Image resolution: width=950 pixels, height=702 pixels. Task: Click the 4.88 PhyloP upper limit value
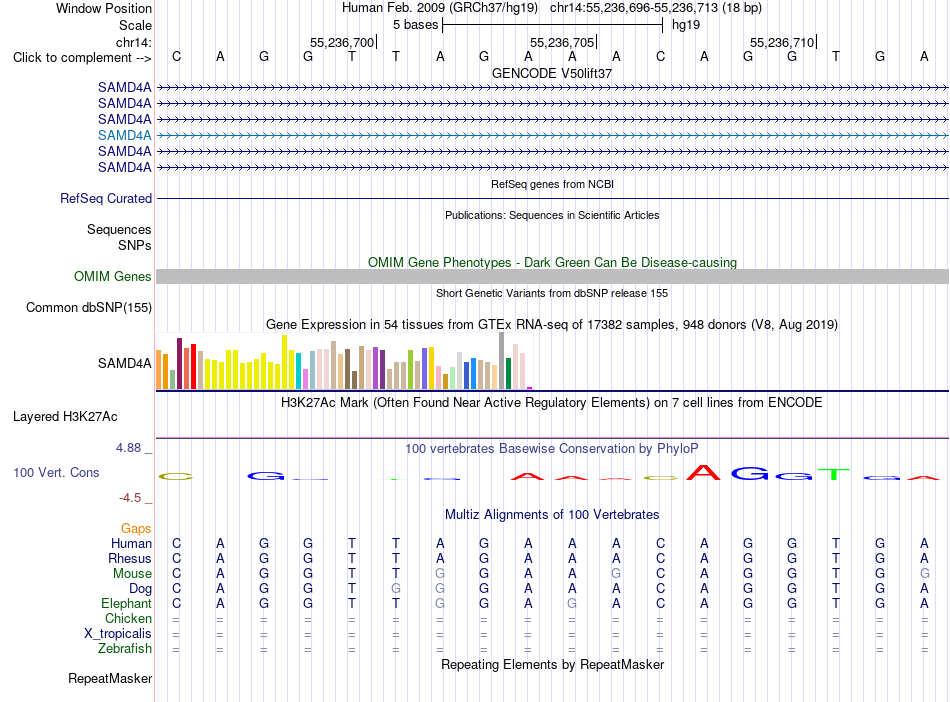(128, 448)
